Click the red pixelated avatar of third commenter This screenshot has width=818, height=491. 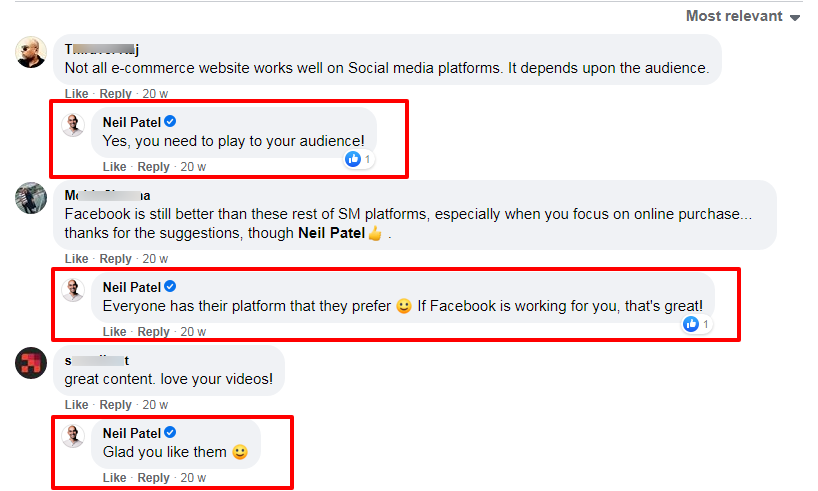click(31, 362)
